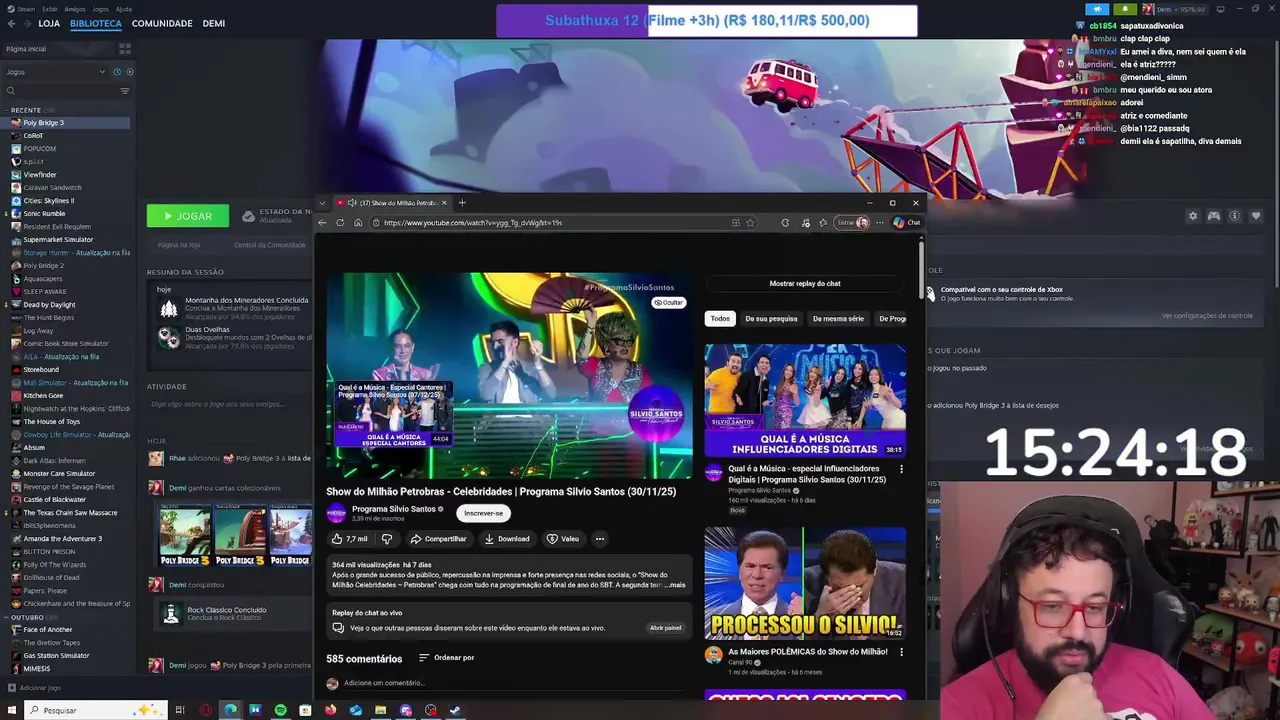The width and height of the screenshot is (1280, 720).
Task: Select Poly Bridge 3 in the library list
Action: tap(66, 123)
